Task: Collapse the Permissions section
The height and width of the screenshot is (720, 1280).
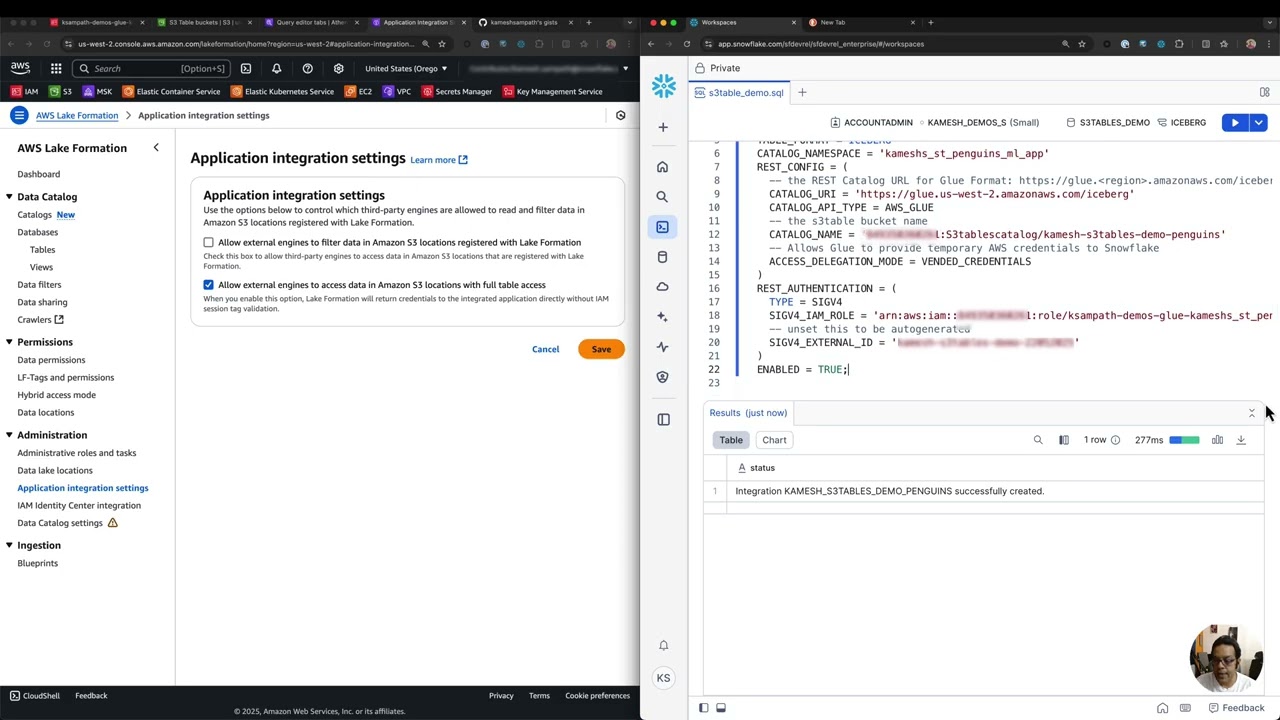Action: pyautogui.click(x=8, y=342)
